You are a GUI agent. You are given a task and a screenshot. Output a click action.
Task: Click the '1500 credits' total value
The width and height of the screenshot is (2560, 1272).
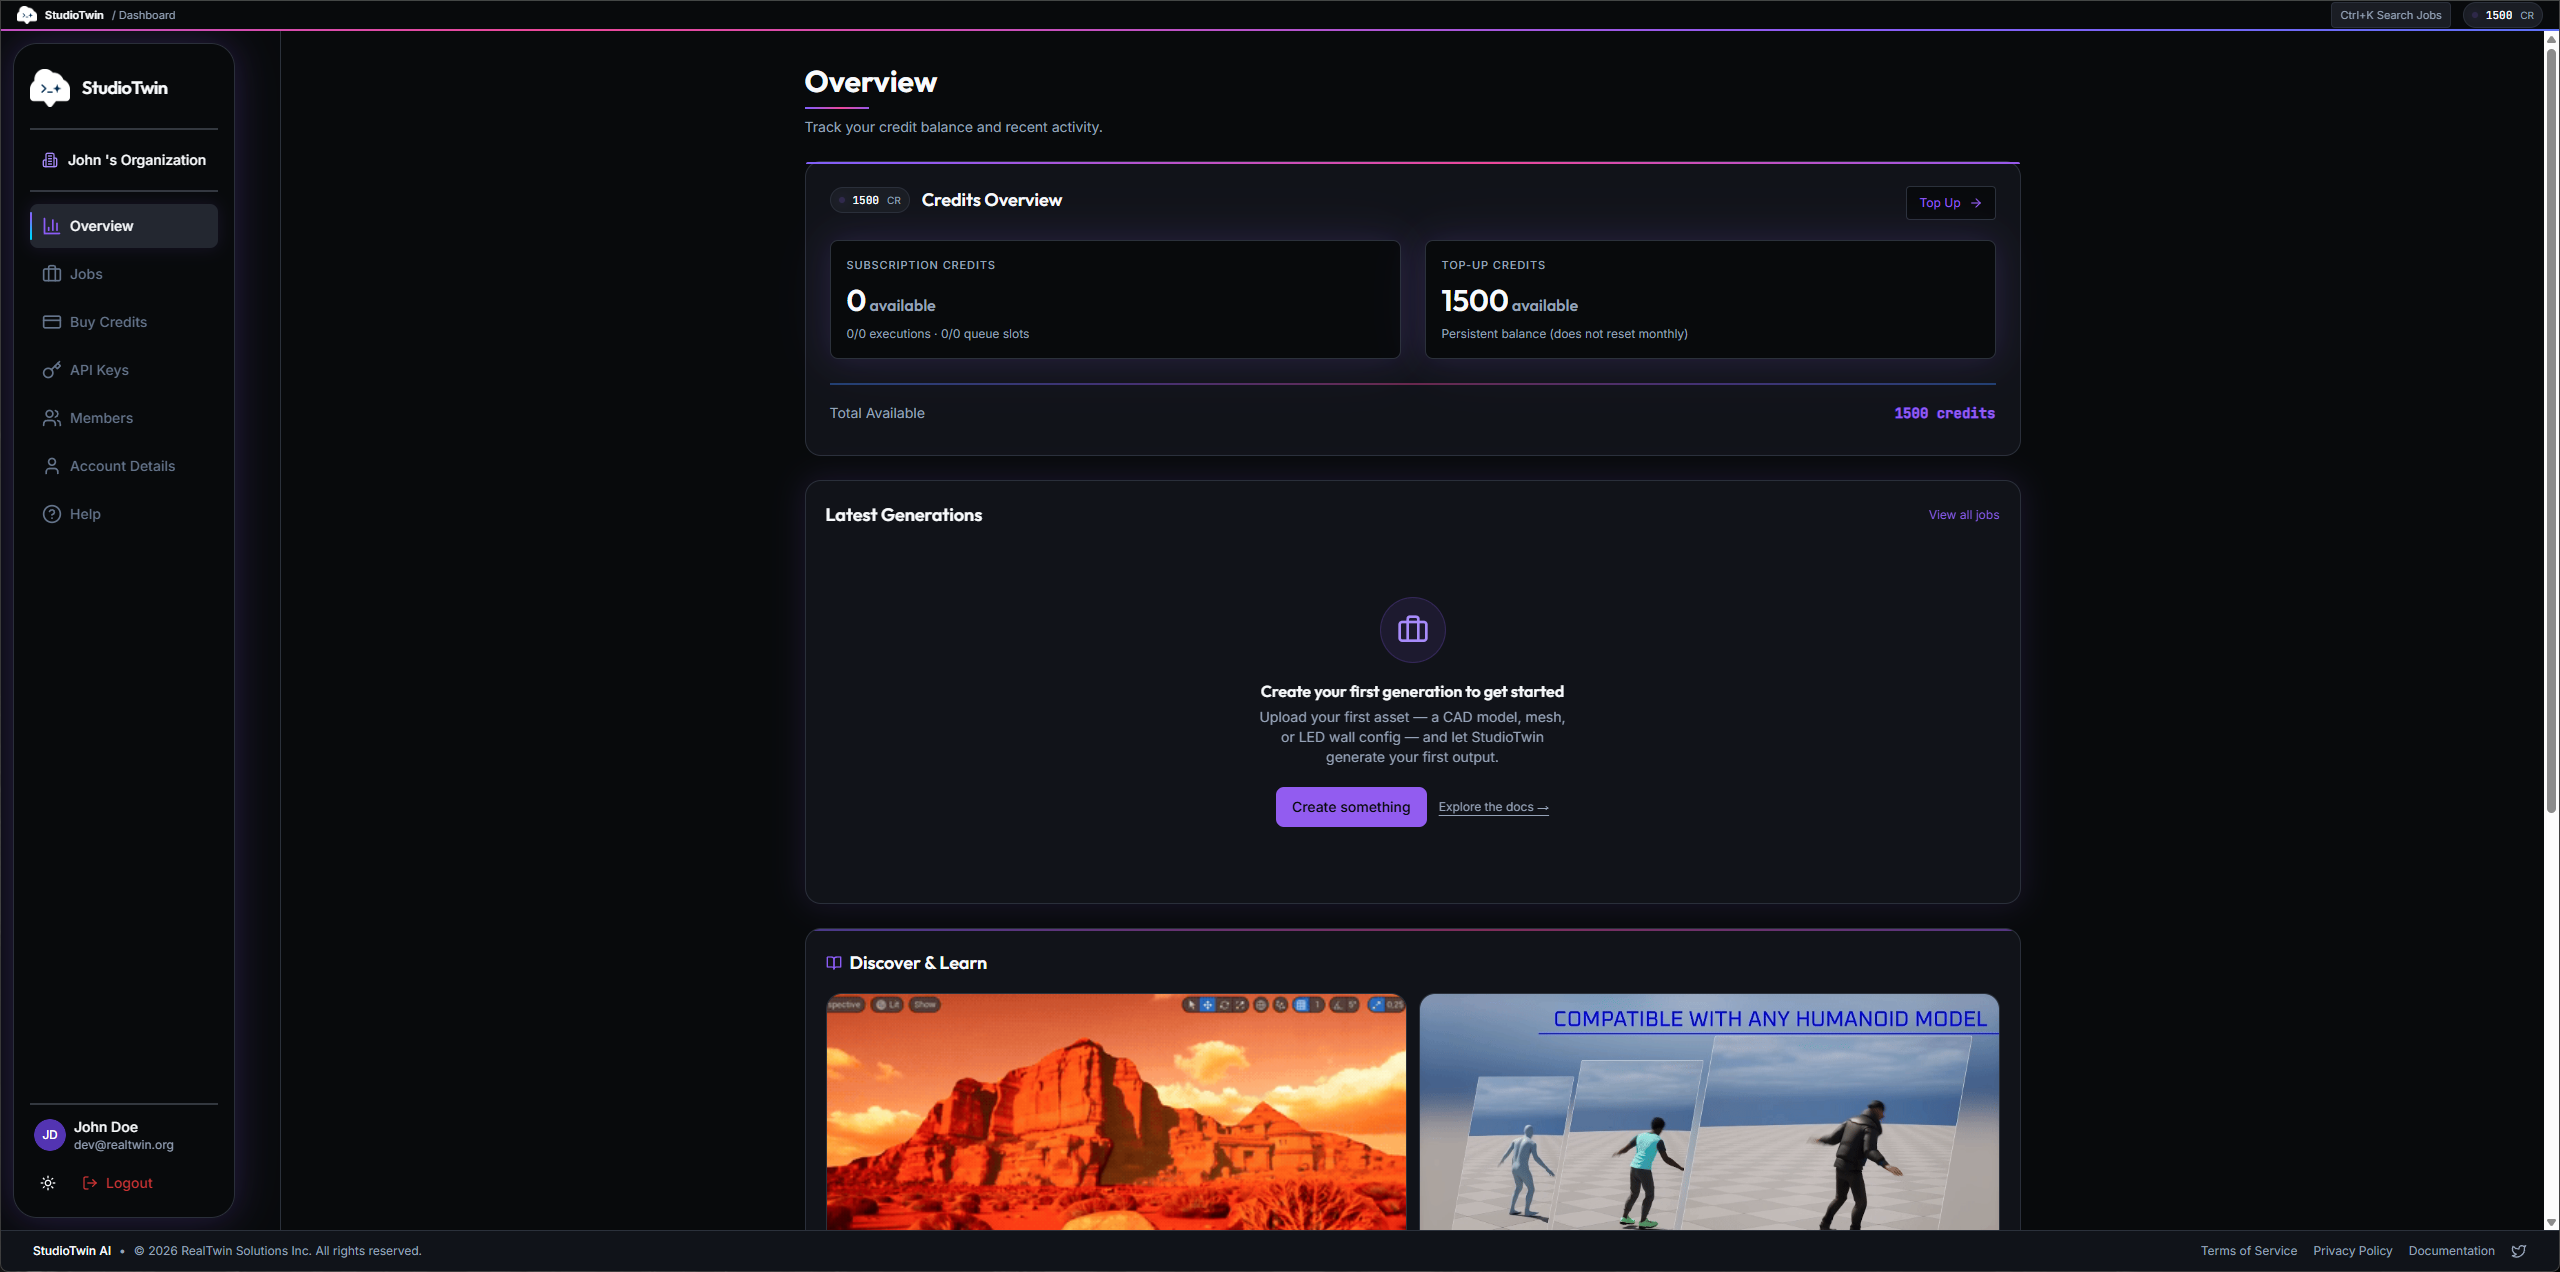coord(1944,413)
